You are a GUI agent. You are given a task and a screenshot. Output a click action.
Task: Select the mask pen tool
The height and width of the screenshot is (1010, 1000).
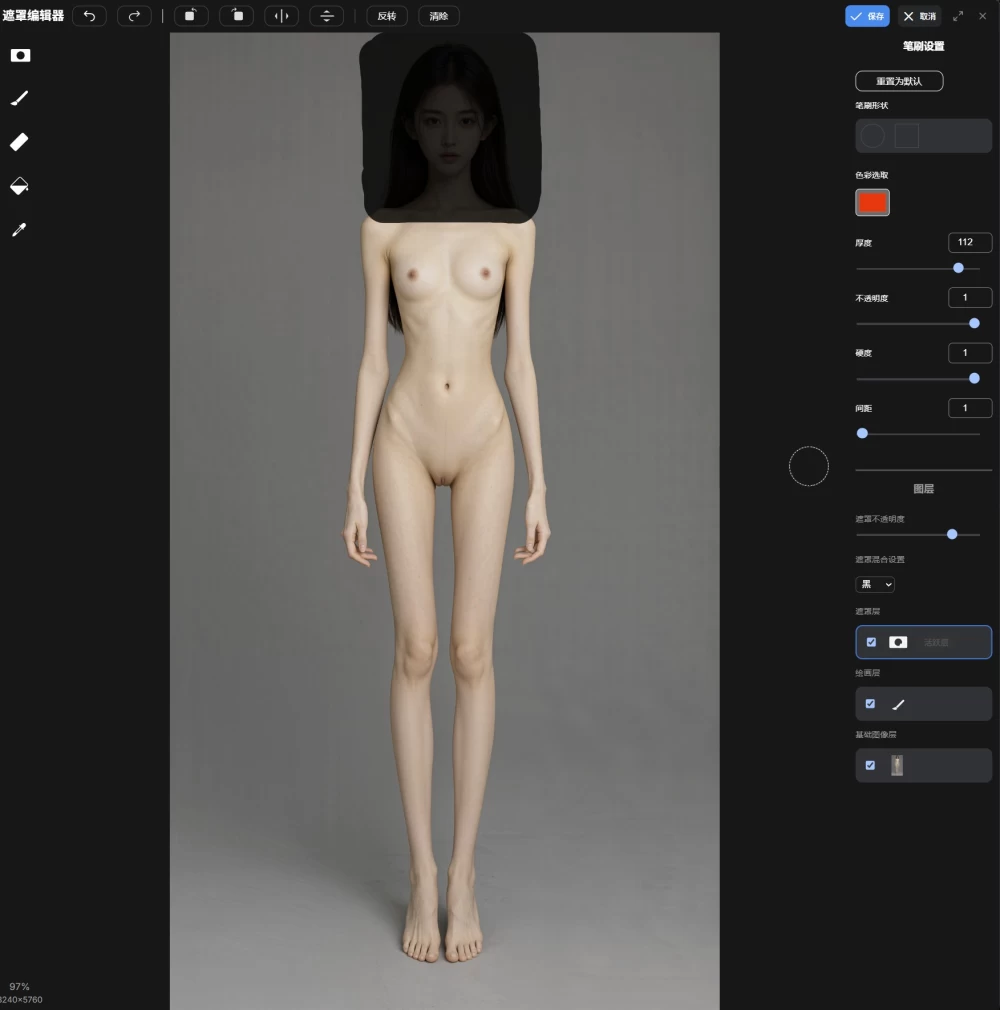(20, 55)
